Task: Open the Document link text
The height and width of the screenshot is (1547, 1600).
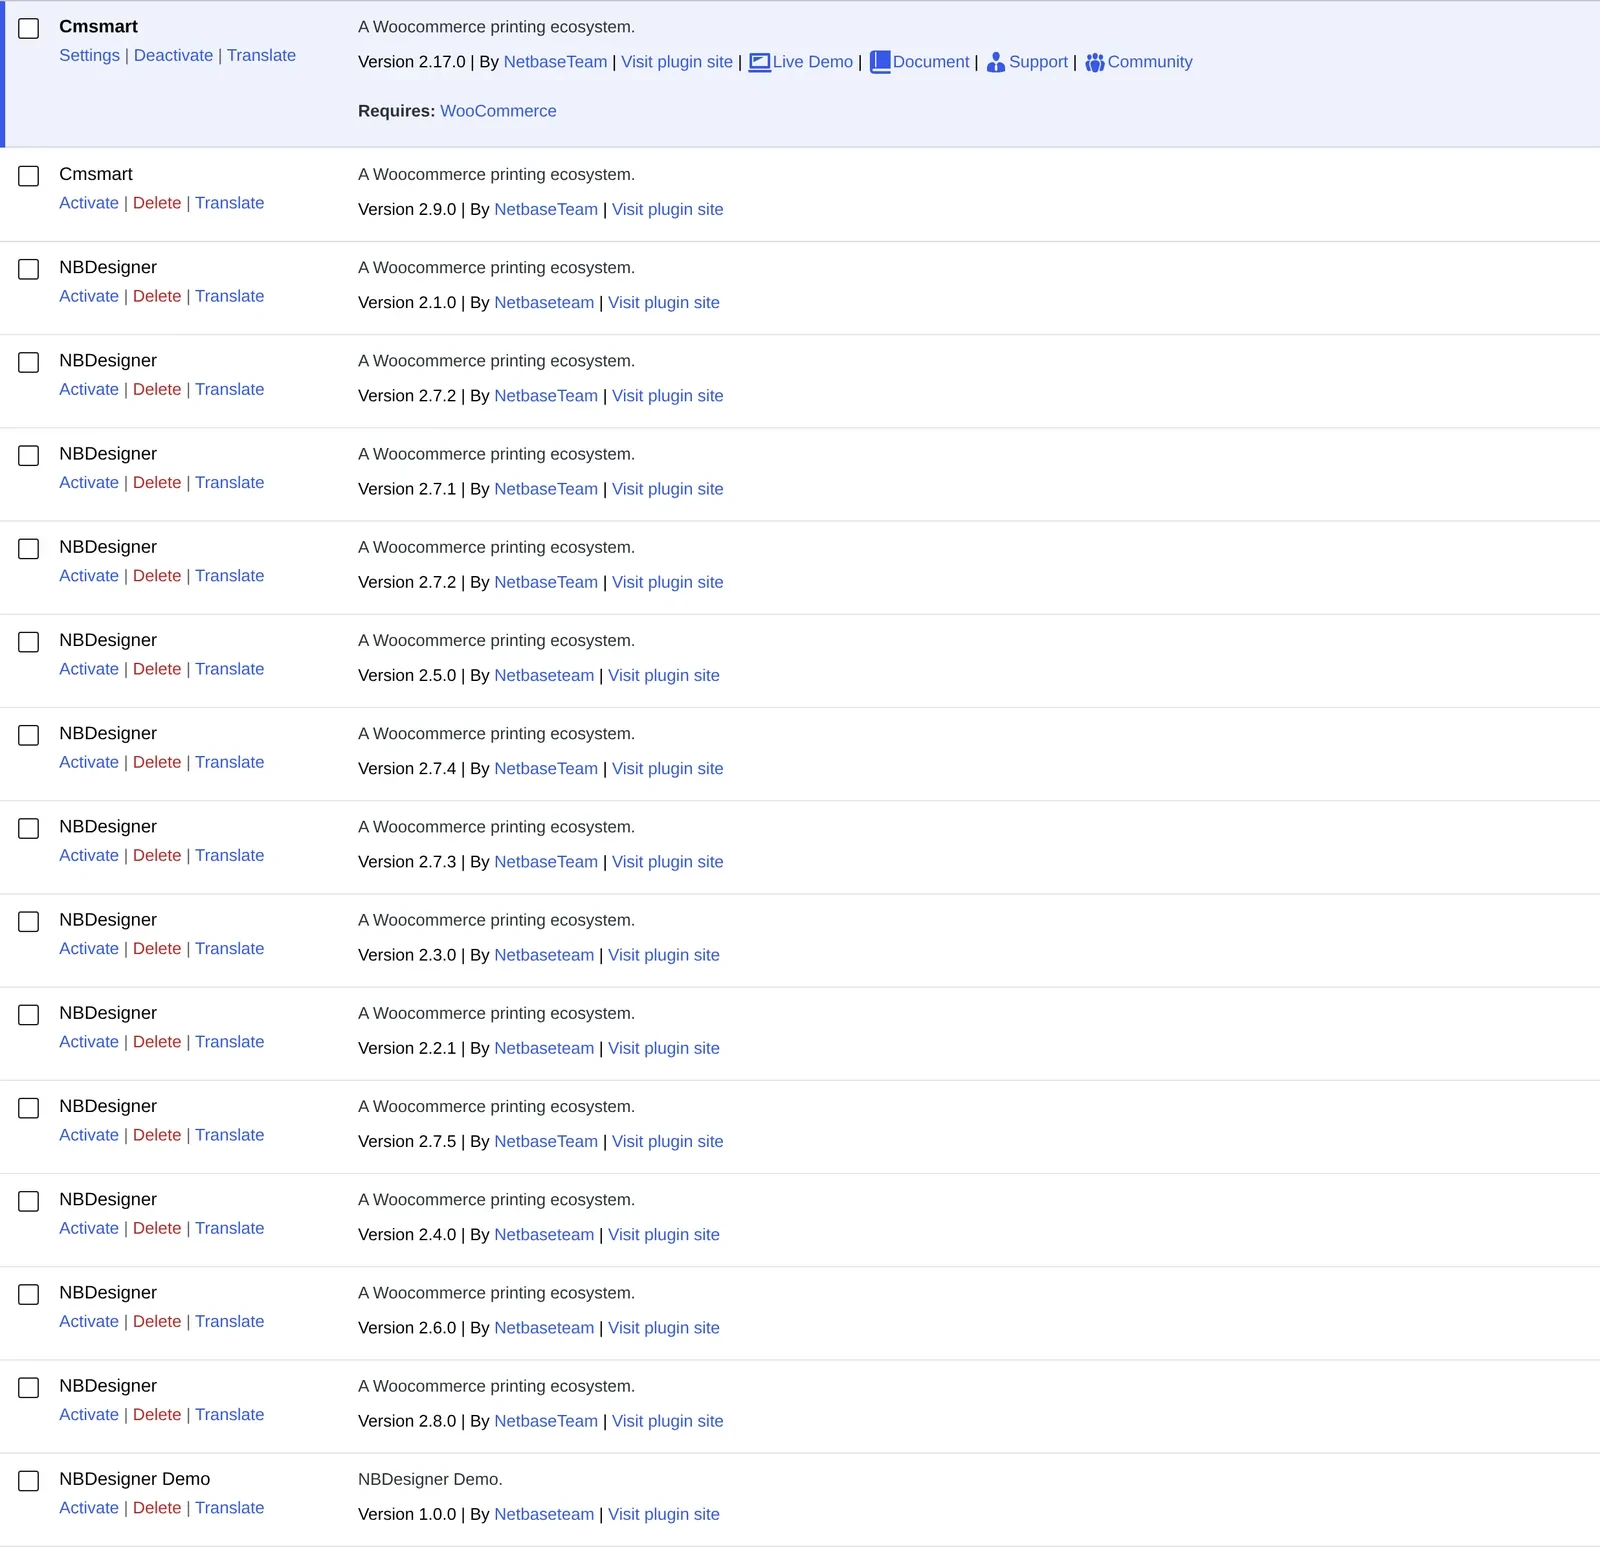Action: (x=931, y=62)
